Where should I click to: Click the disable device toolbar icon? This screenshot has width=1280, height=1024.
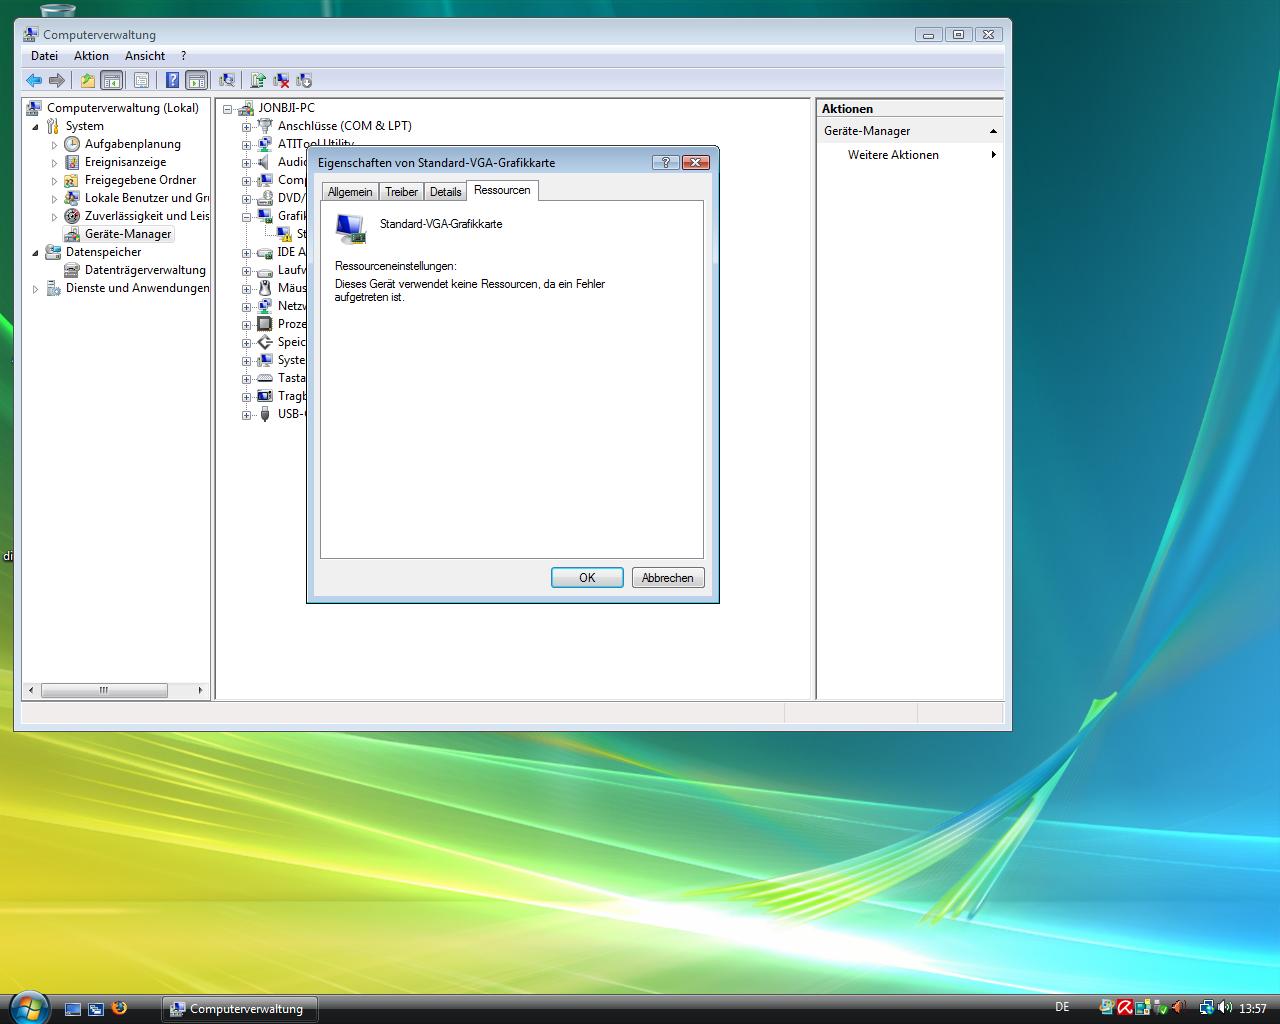(304, 80)
